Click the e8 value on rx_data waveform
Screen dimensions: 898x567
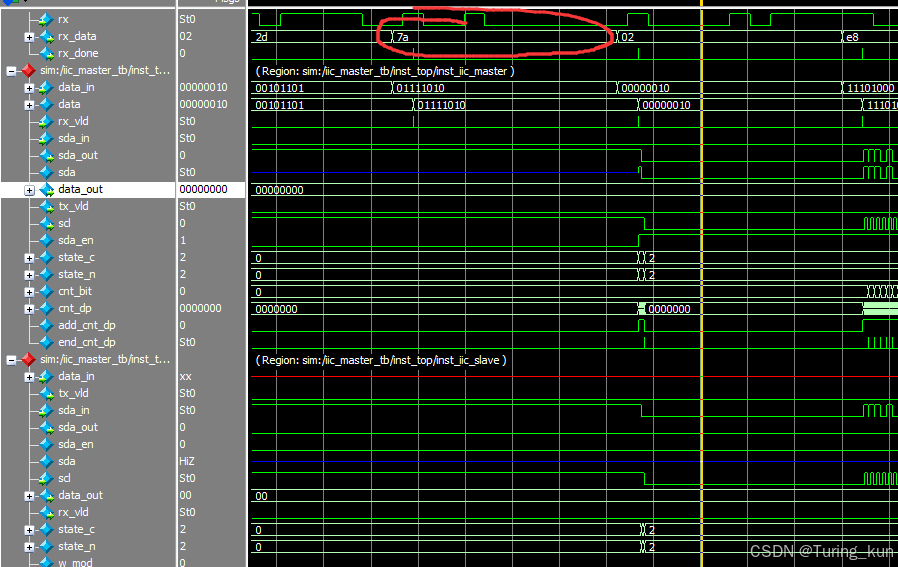click(x=852, y=37)
